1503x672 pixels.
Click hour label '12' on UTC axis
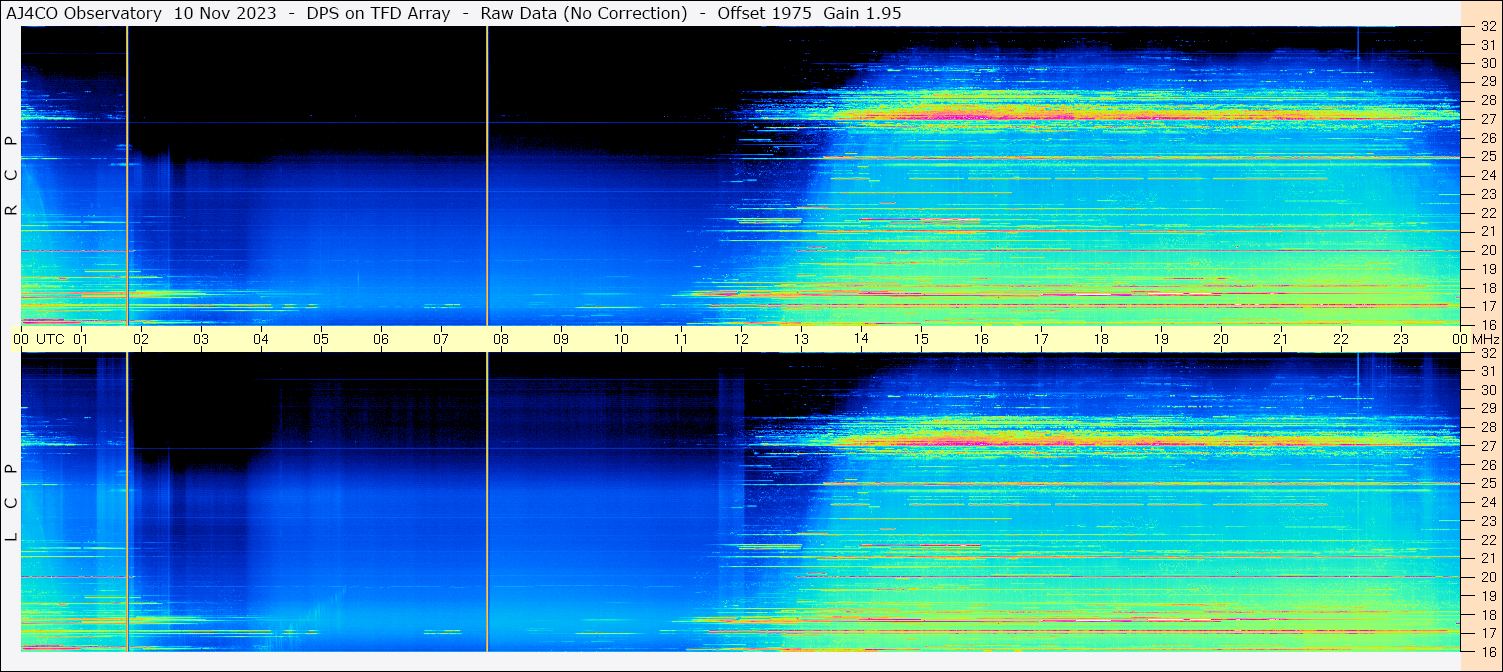point(741,339)
